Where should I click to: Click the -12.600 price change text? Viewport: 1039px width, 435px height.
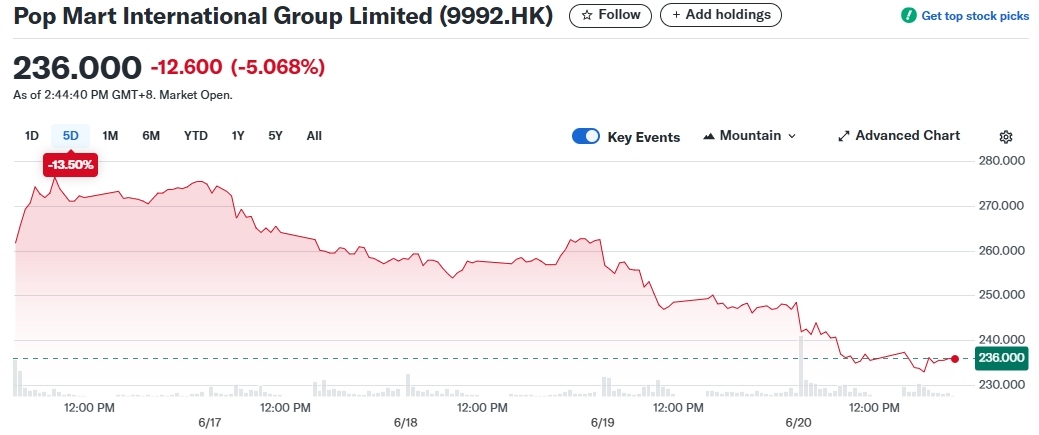click(x=187, y=68)
